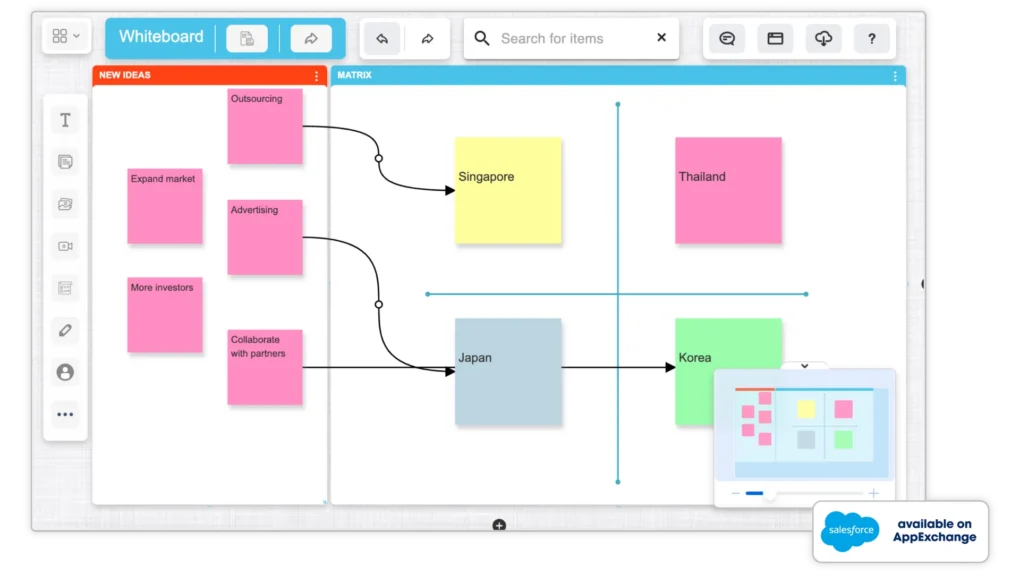
Task: Zoom out with the minus button
Action: click(735, 493)
